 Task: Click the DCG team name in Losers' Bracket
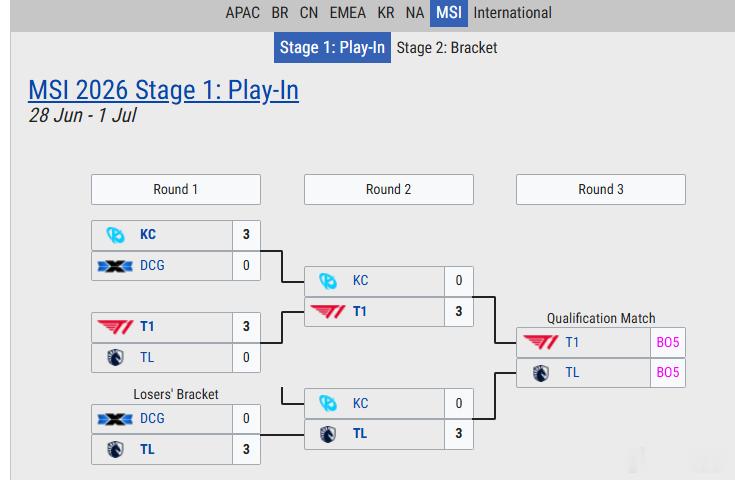pyautogui.click(x=152, y=418)
